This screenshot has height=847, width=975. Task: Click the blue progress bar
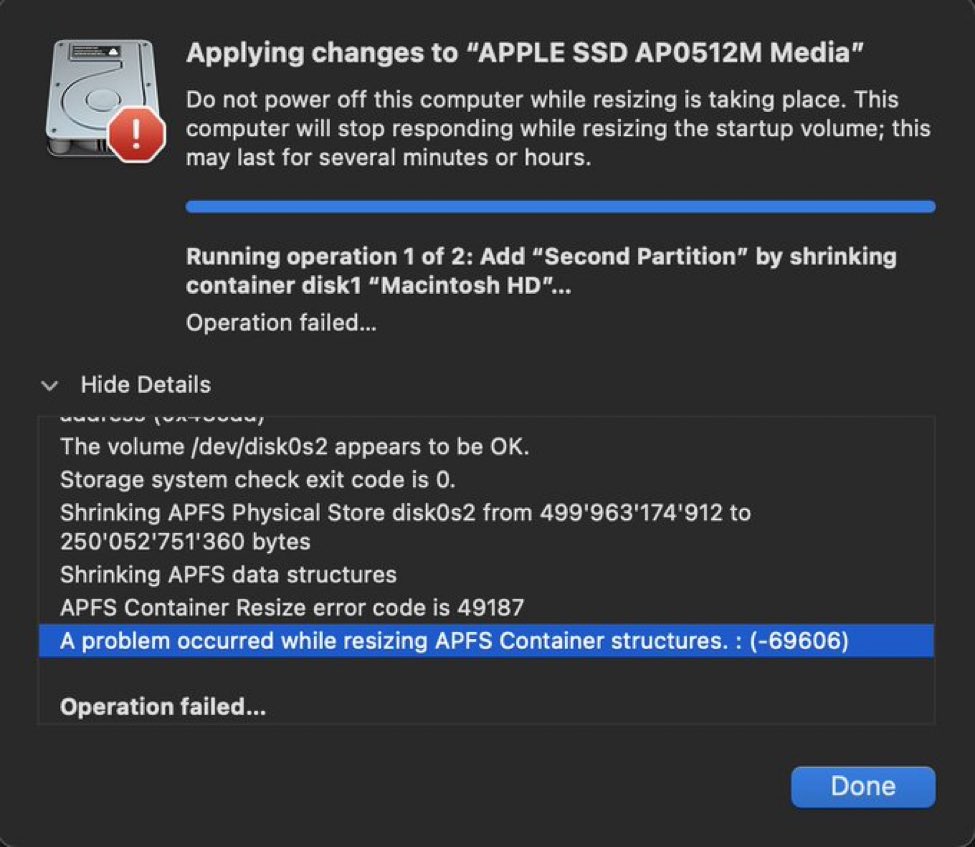[x=560, y=207]
